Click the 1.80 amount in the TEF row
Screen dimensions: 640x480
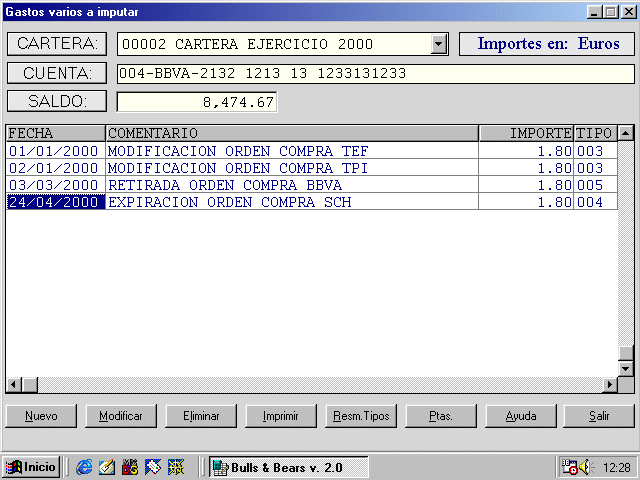(527, 151)
